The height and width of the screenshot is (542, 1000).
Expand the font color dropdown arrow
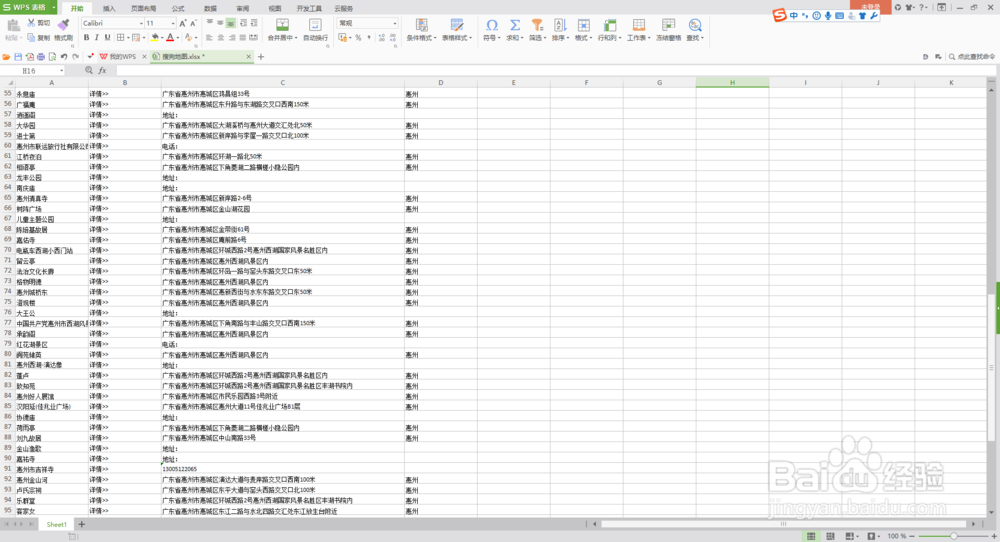pos(177,38)
